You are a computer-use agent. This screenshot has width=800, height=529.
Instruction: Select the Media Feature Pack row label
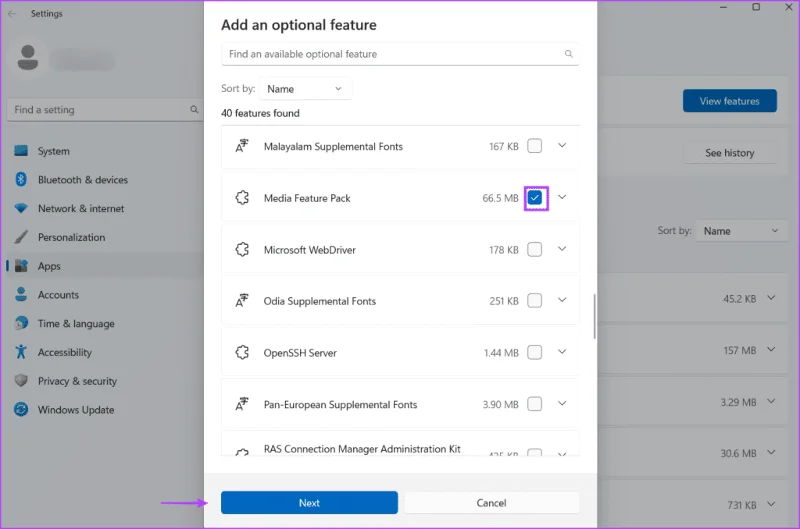[x=307, y=198]
